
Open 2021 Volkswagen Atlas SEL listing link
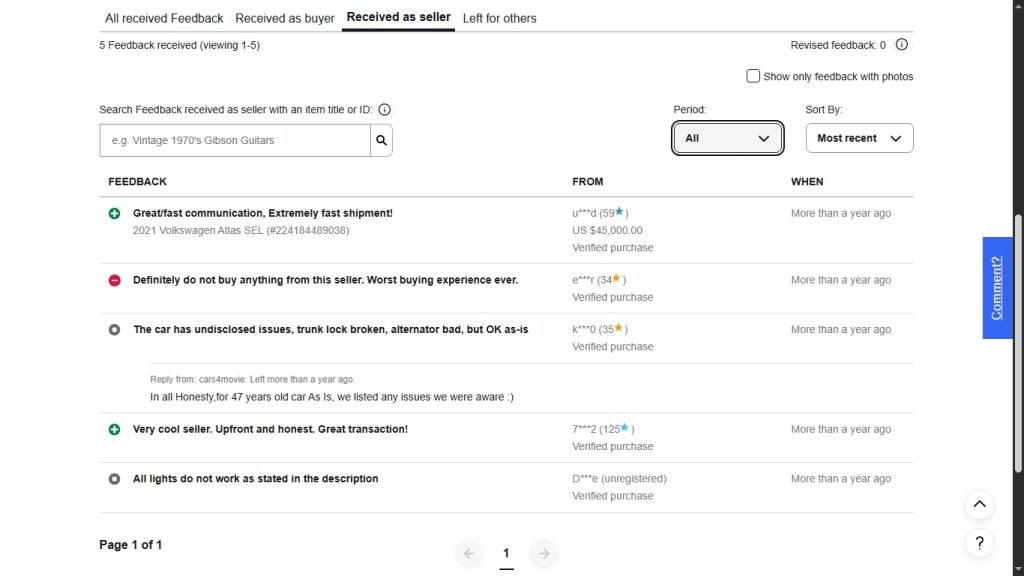pyautogui.click(x=241, y=230)
